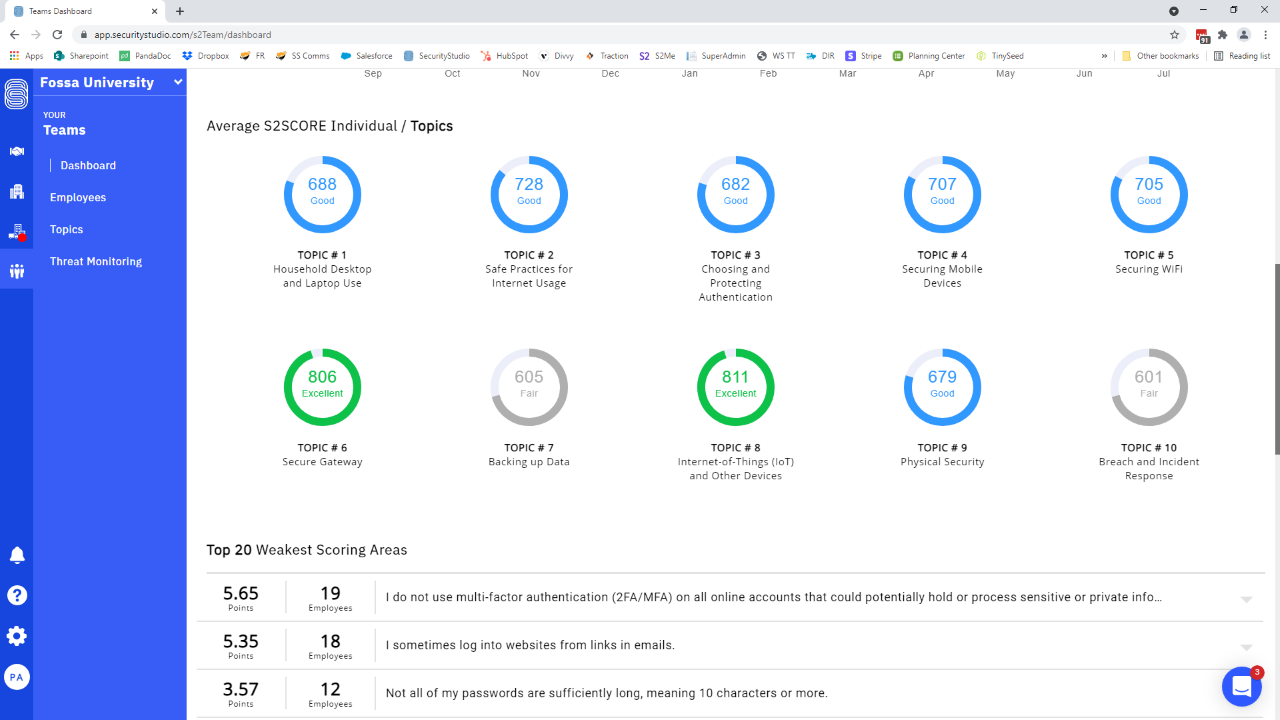Viewport: 1280px width, 720px height.
Task: Open the help question-mark icon
Action: [16, 595]
